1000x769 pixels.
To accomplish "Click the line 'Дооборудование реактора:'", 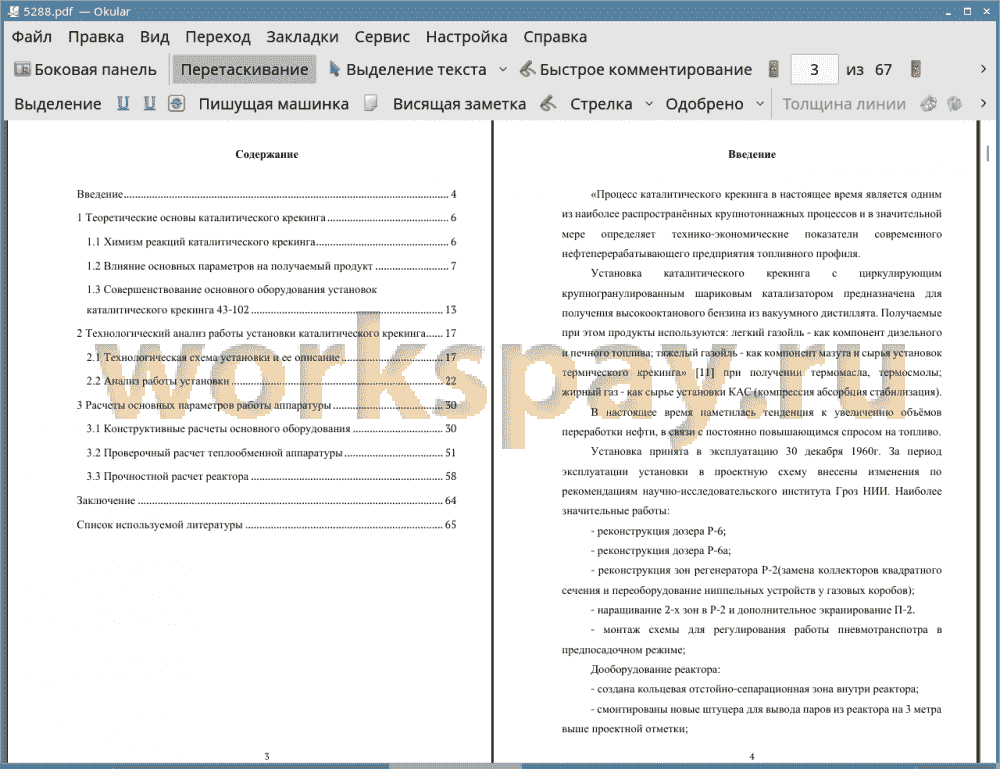I will [x=656, y=670].
